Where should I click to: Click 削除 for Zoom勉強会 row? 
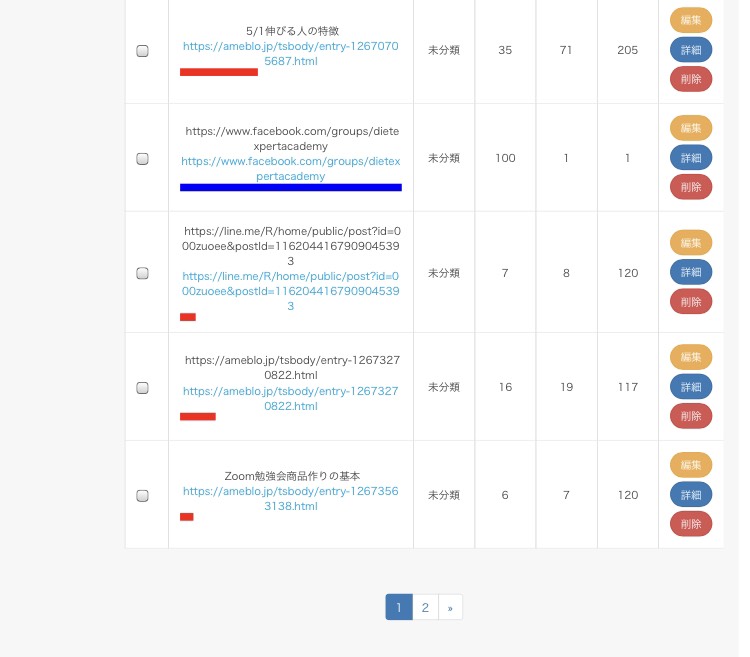[691, 524]
